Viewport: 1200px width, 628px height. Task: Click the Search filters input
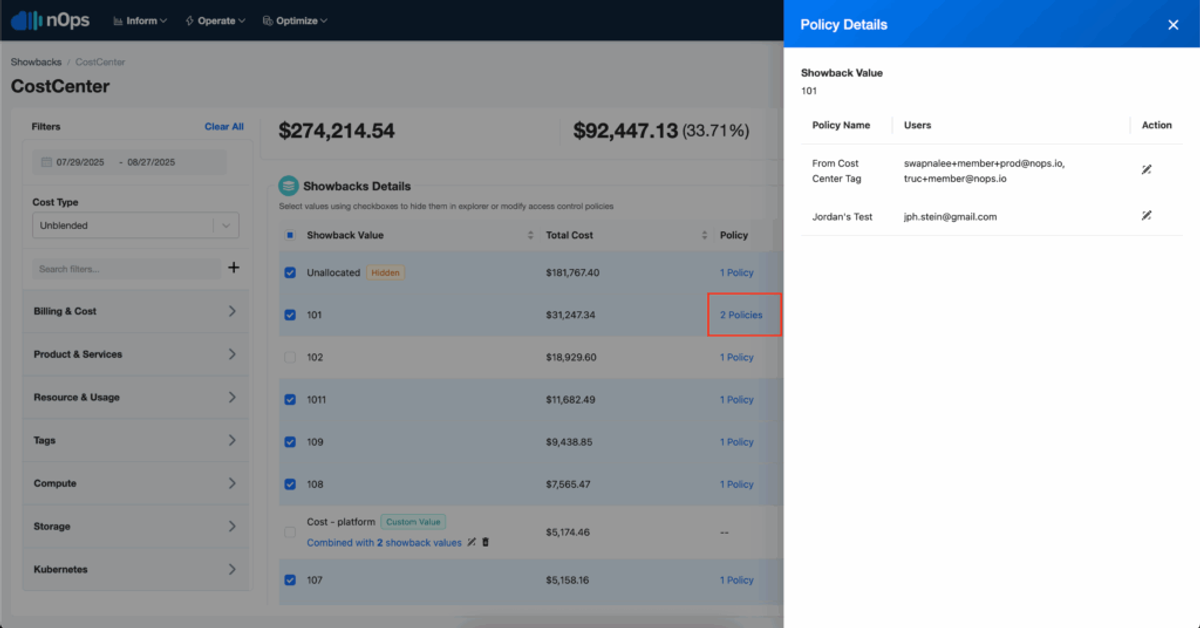pos(127,269)
